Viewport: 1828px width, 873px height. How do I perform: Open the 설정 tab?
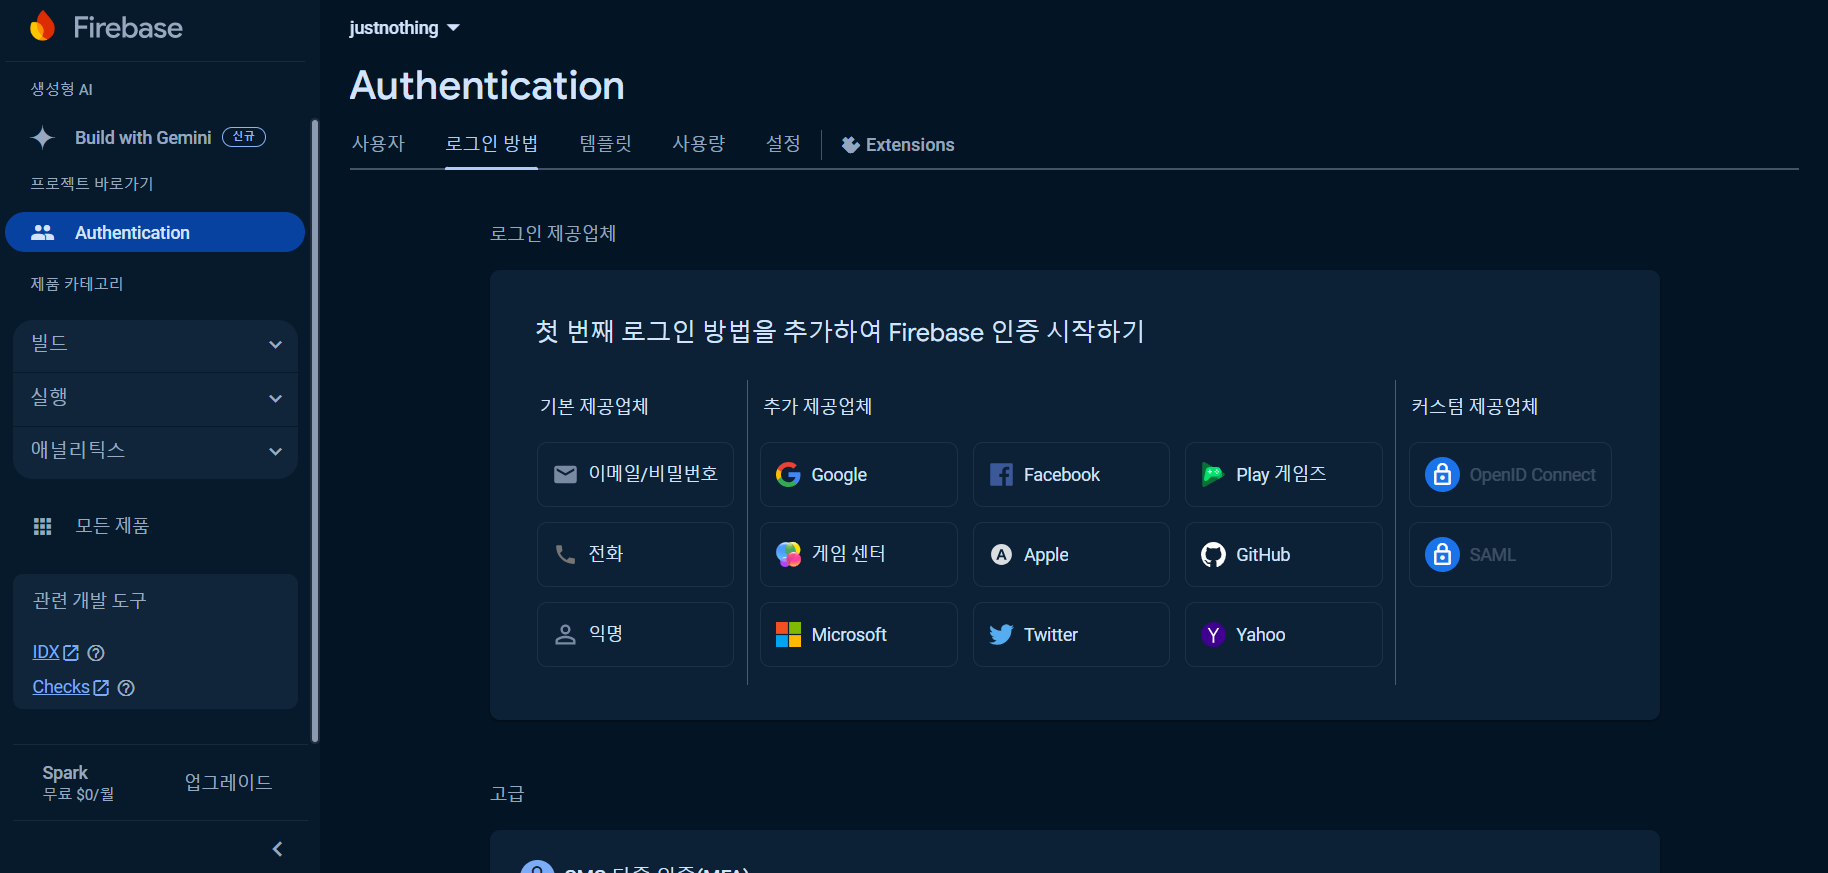[783, 144]
